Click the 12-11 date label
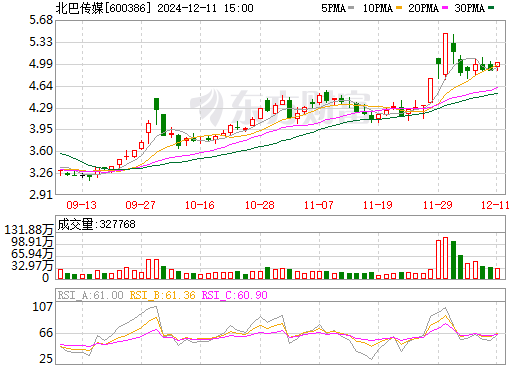This screenshot has width=520, height=365. click(x=495, y=205)
